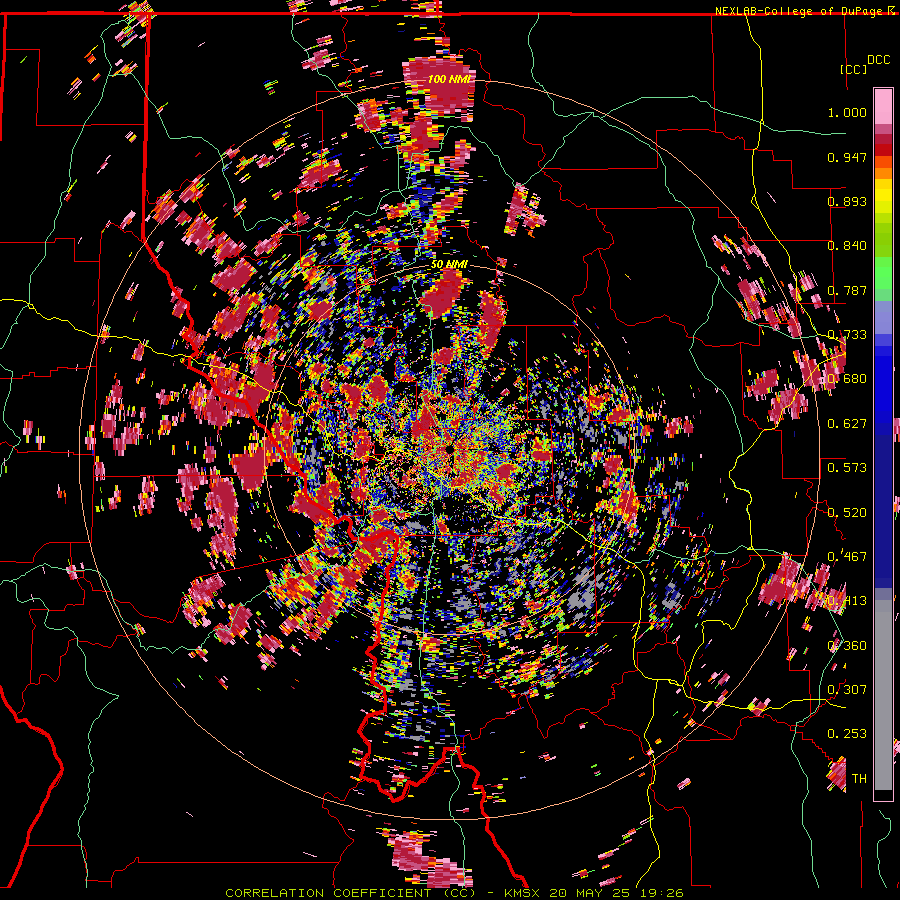Click the TH legend label
This screenshot has width=900, height=900.
pyautogui.click(x=859, y=779)
